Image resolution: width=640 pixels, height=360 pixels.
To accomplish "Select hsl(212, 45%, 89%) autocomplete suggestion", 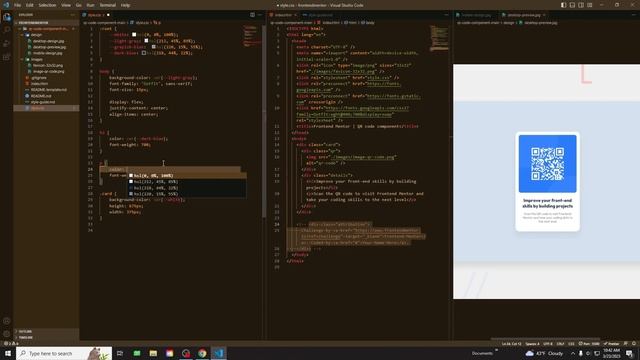I will [x=187, y=182].
